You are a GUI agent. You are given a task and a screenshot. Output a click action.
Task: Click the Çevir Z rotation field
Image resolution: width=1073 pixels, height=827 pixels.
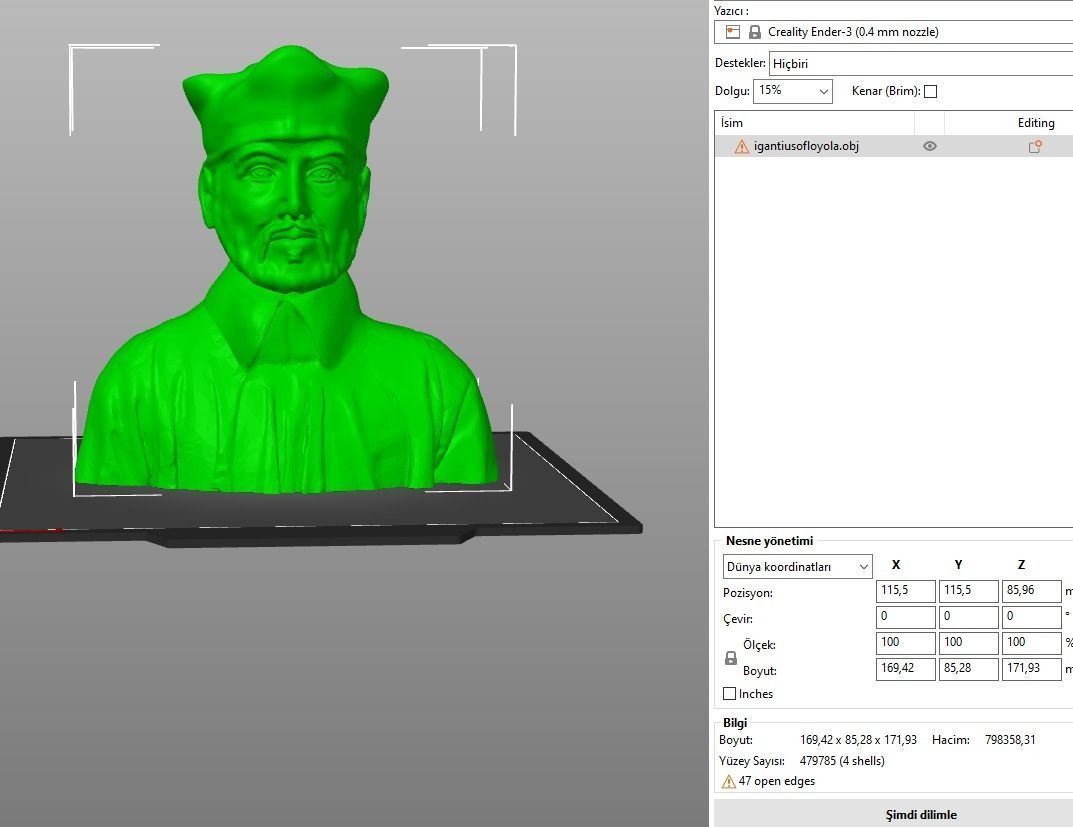pos(1031,616)
